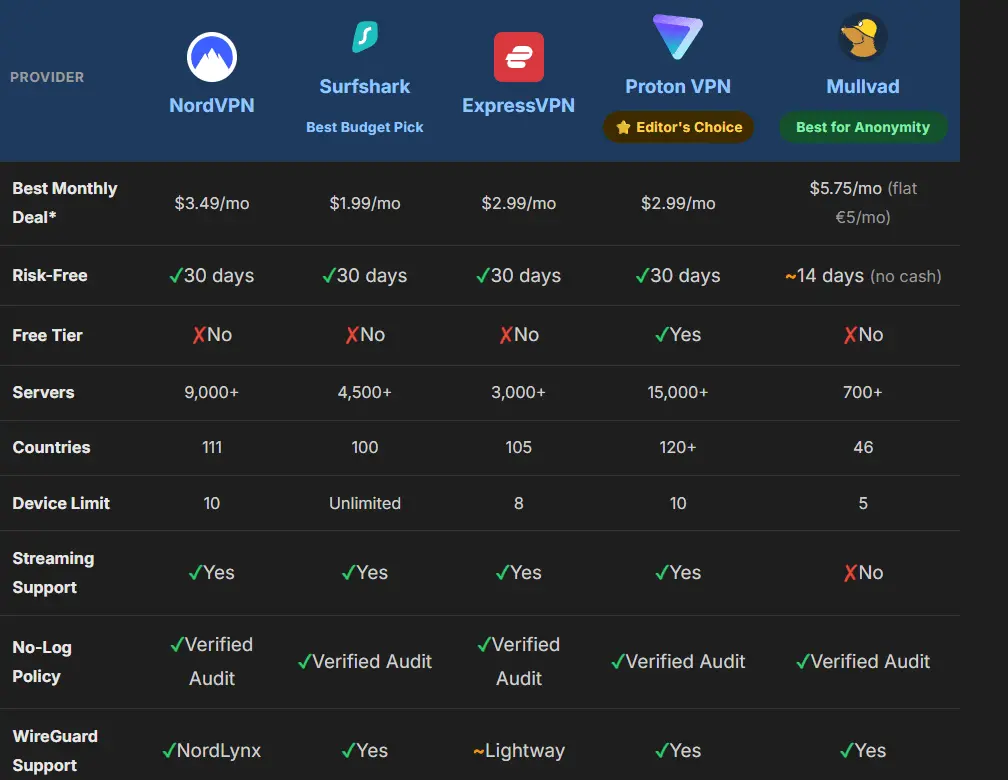Click Surfshark's 100 countries value
1008x780 pixels.
364,448
